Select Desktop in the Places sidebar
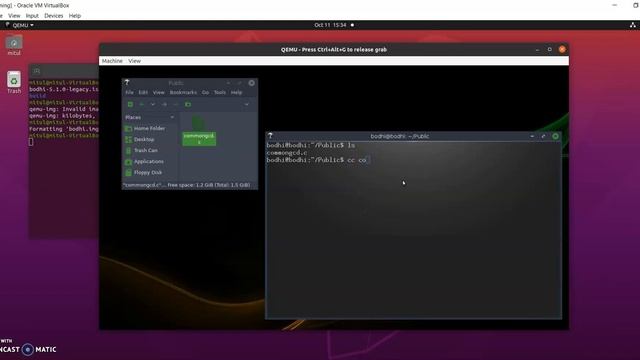This screenshot has width=640, height=360. point(140,139)
